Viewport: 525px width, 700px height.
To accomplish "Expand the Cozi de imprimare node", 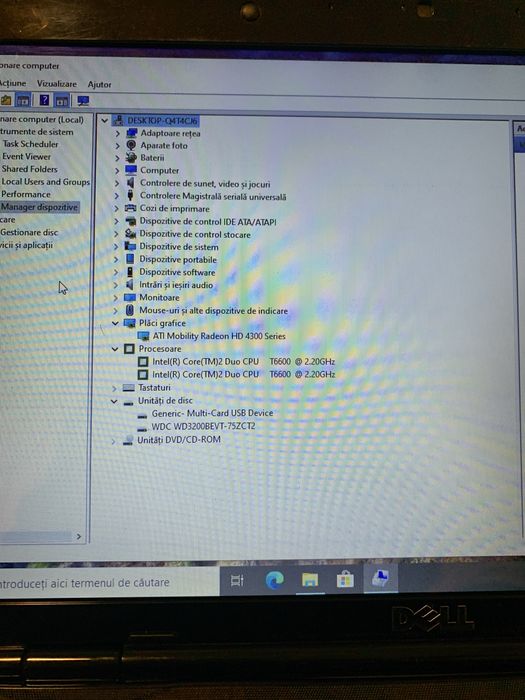I will 117,208.
